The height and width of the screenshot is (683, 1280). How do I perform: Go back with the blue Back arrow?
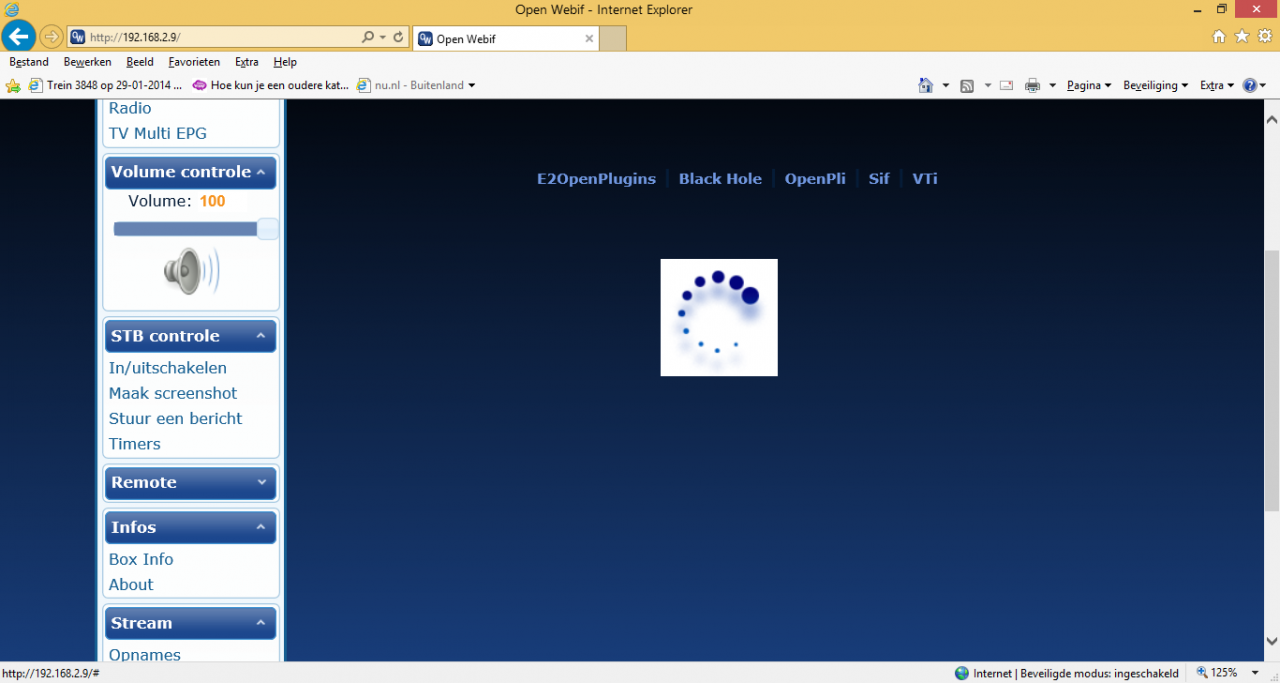19,37
